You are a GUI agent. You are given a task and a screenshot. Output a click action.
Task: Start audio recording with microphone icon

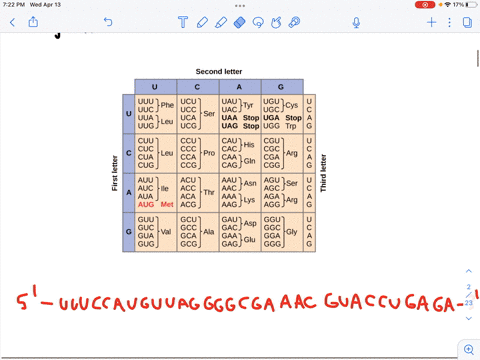(x=356, y=23)
